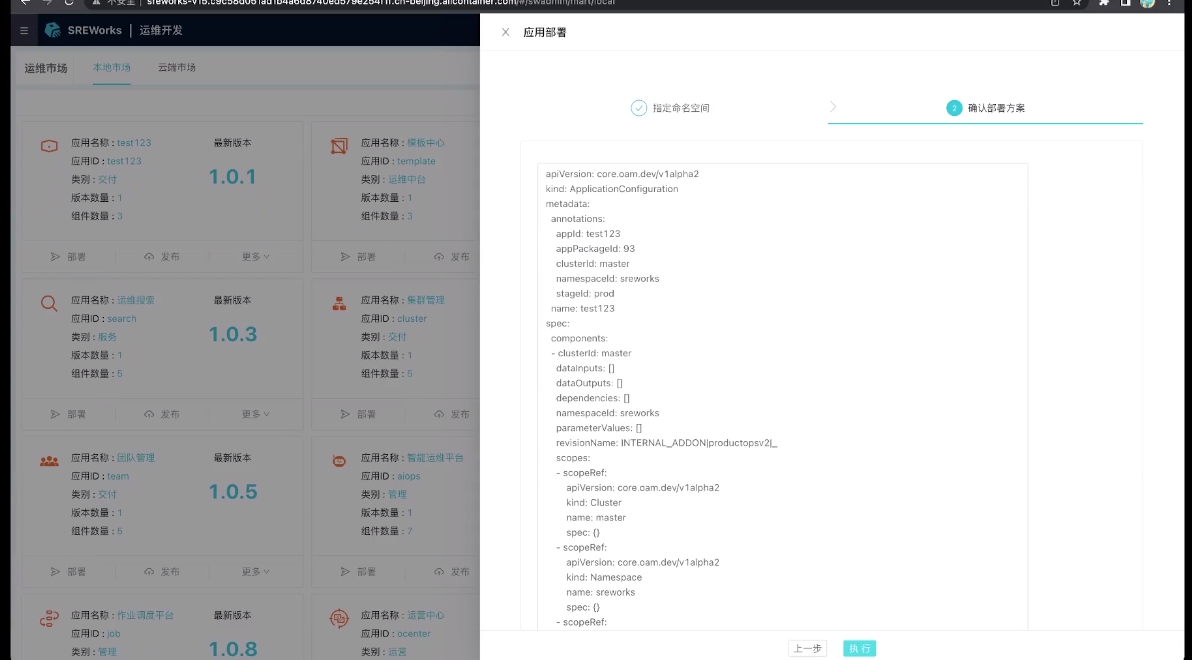Close the 应用部署 drawer with X

[505, 32]
